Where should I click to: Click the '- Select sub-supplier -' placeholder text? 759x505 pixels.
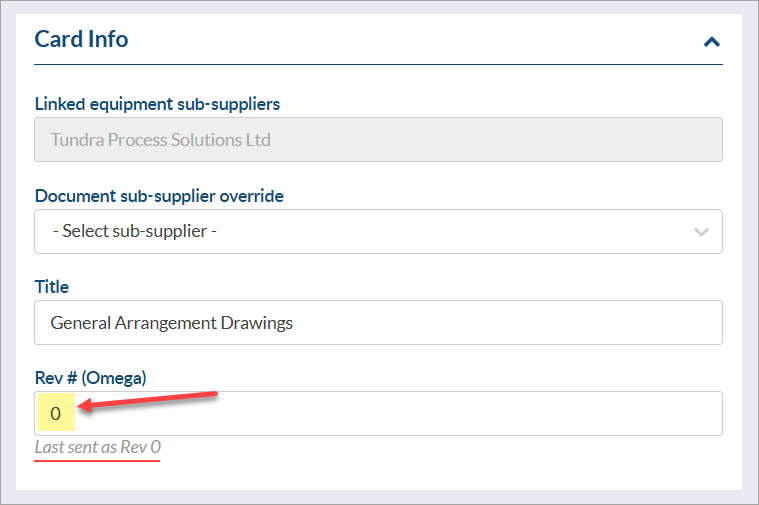(134, 231)
